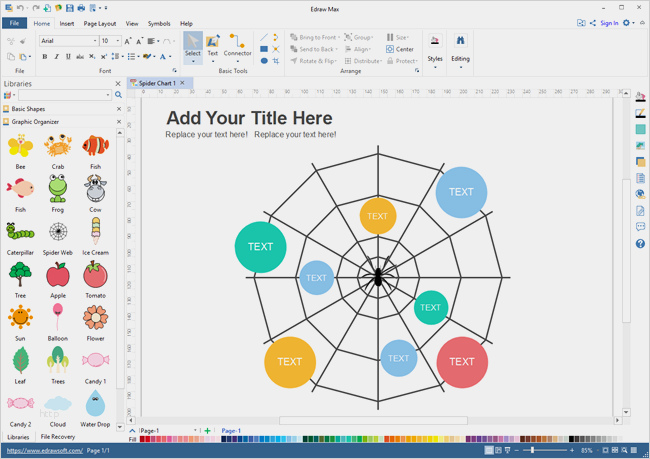Add the Sun shape from library
Viewport: 650px width, 459px height.
click(20, 323)
